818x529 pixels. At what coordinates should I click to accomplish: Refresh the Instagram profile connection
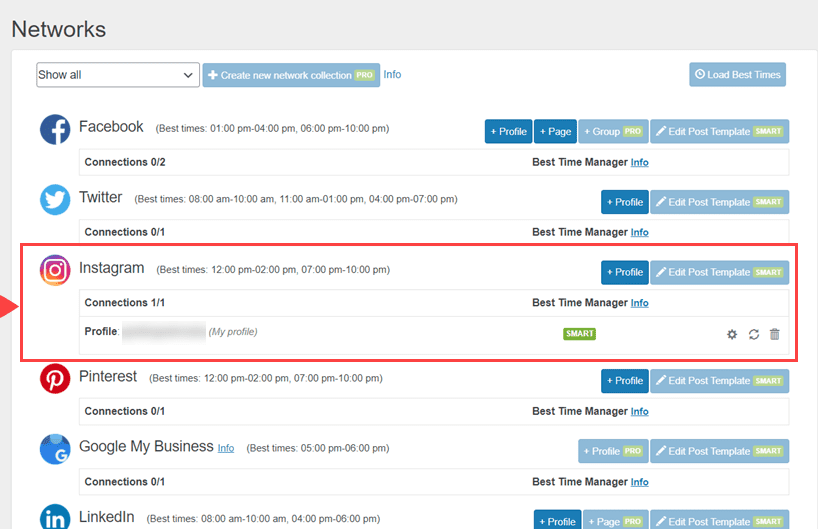pyautogui.click(x=753, y=334)
